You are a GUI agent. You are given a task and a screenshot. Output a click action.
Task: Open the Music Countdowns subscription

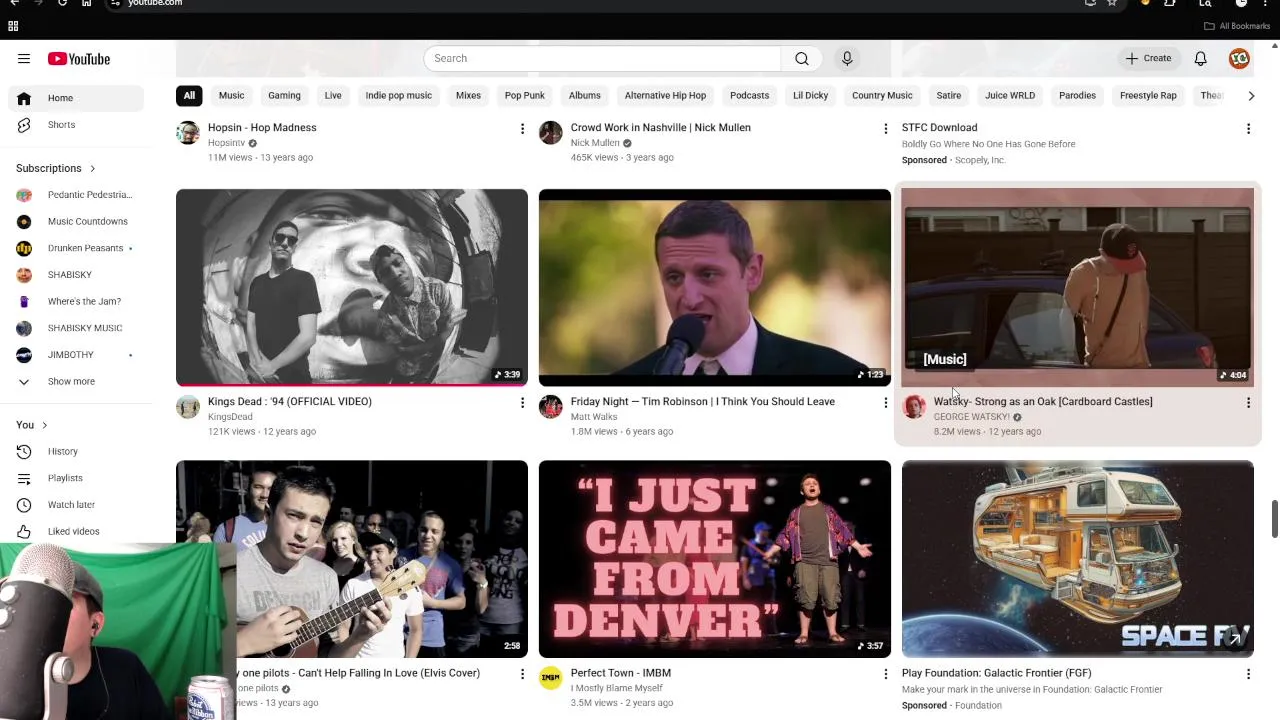coord(76,221)
